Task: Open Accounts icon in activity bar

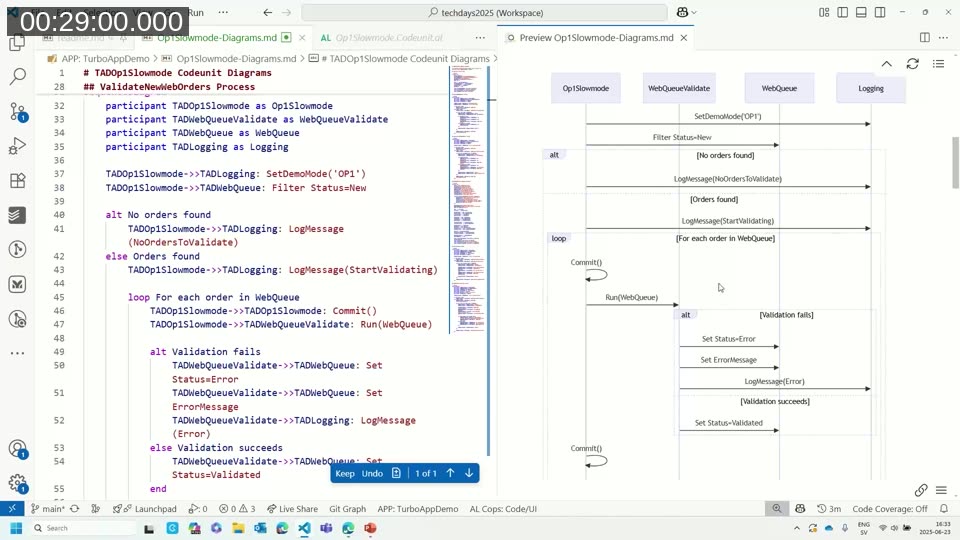Action: pos(18,449)
